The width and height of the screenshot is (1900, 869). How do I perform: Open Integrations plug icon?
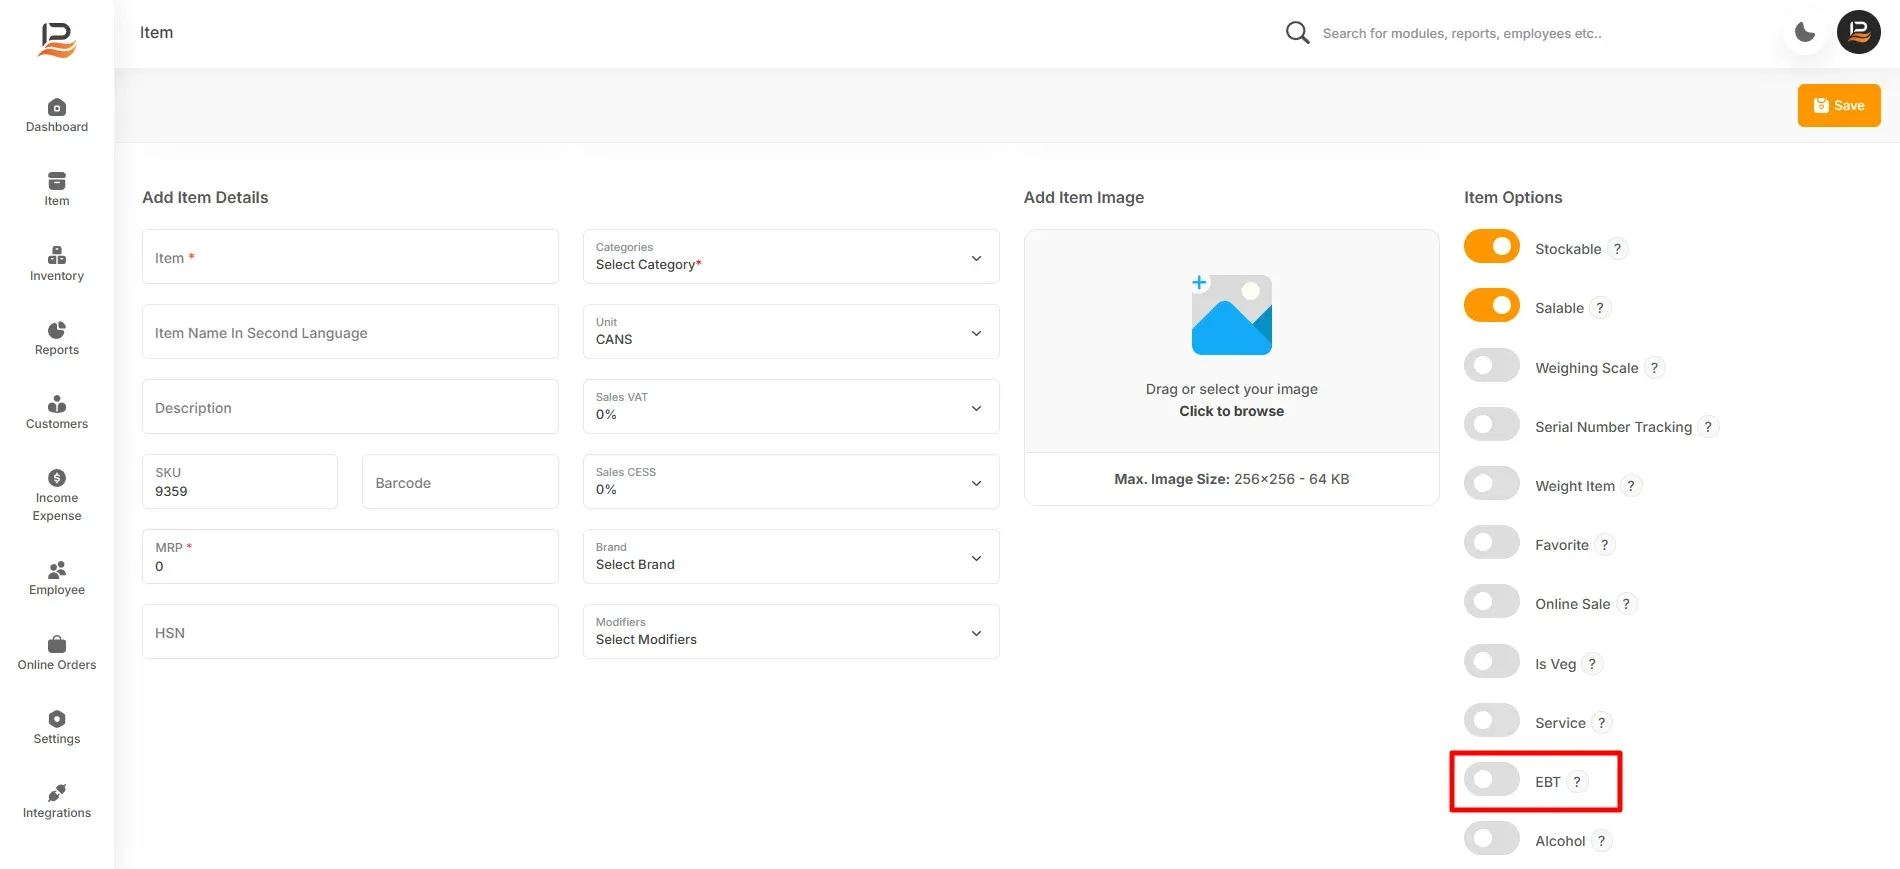coord(57,793)
